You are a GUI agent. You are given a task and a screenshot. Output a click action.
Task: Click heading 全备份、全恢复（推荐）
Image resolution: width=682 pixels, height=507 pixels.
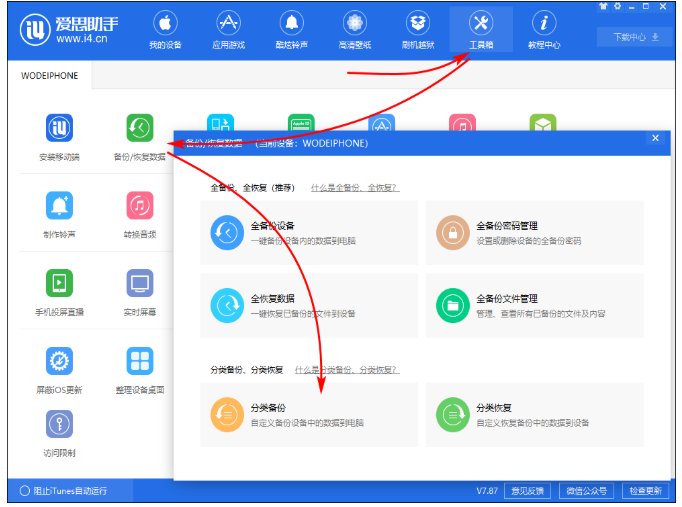[253, 188]
